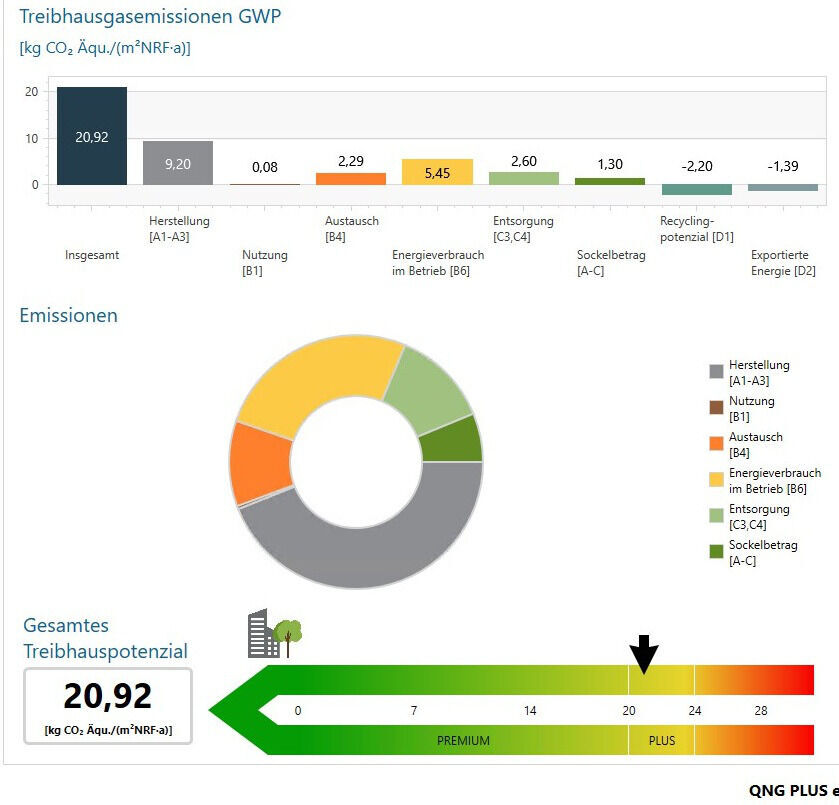Click the building and tree icon

tap(274, 632)
